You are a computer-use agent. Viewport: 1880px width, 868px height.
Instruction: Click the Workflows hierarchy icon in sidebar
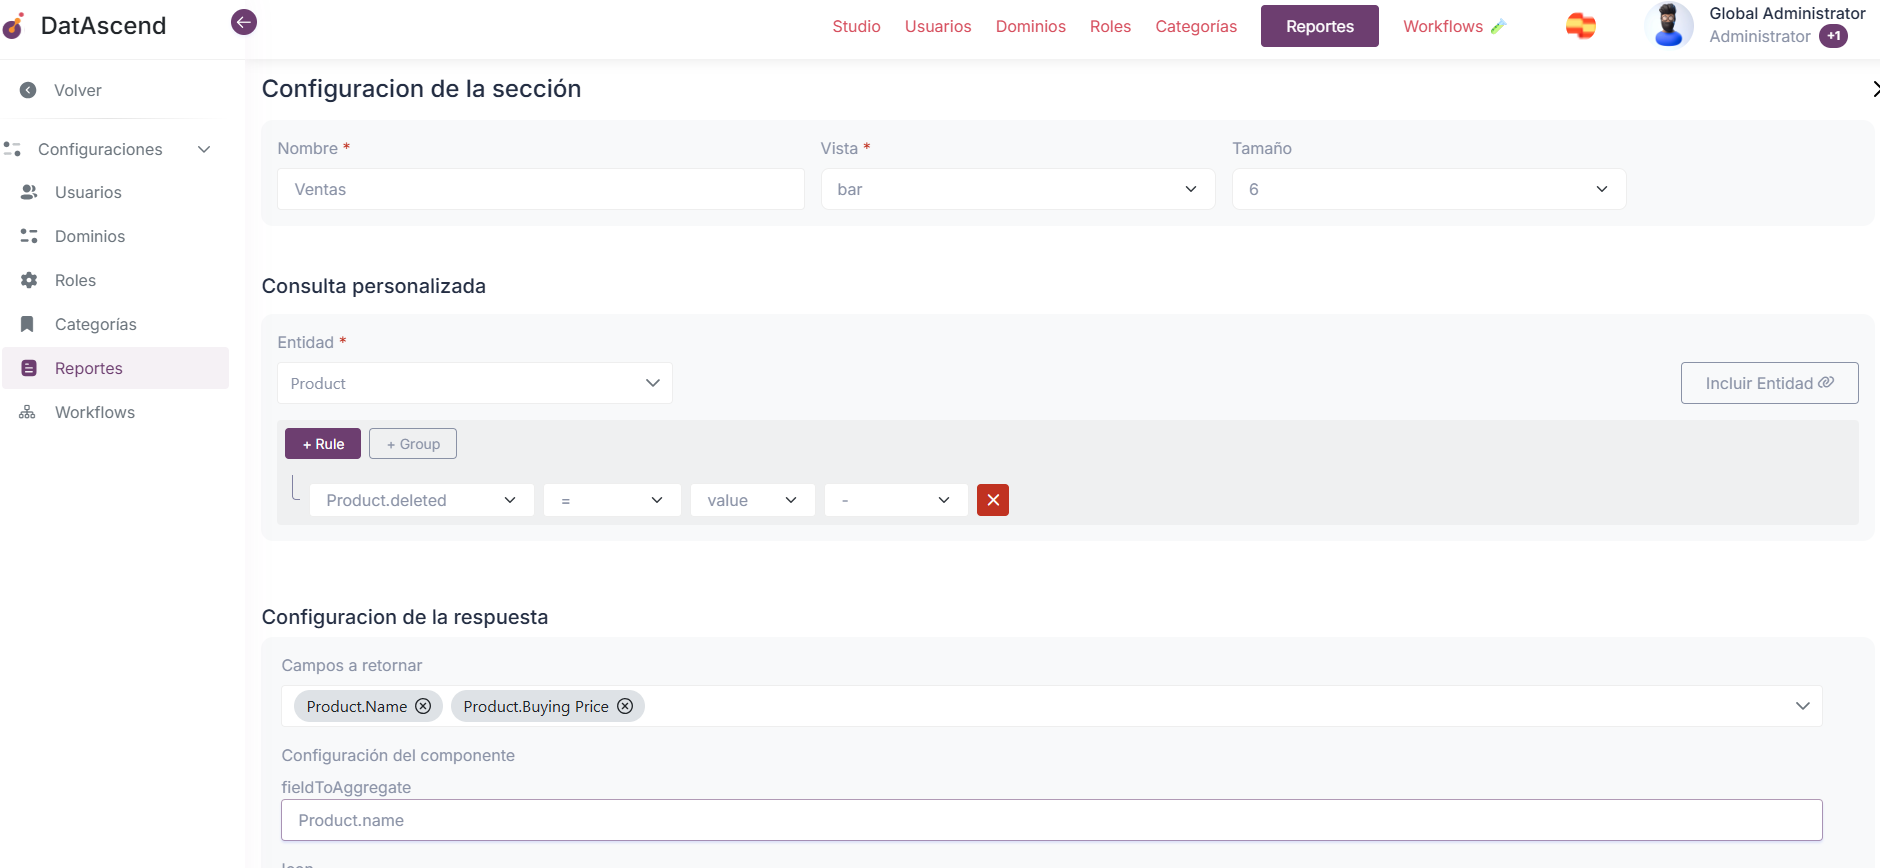(x=28, y=412)
